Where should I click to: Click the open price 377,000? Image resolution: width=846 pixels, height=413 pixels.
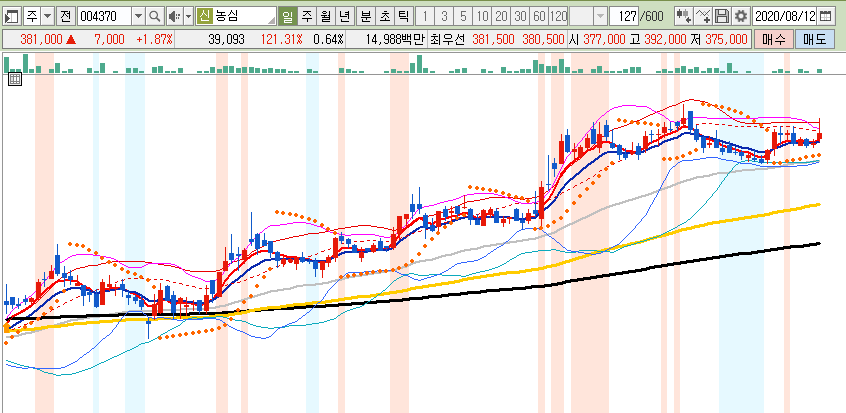(x=604, y=39)
